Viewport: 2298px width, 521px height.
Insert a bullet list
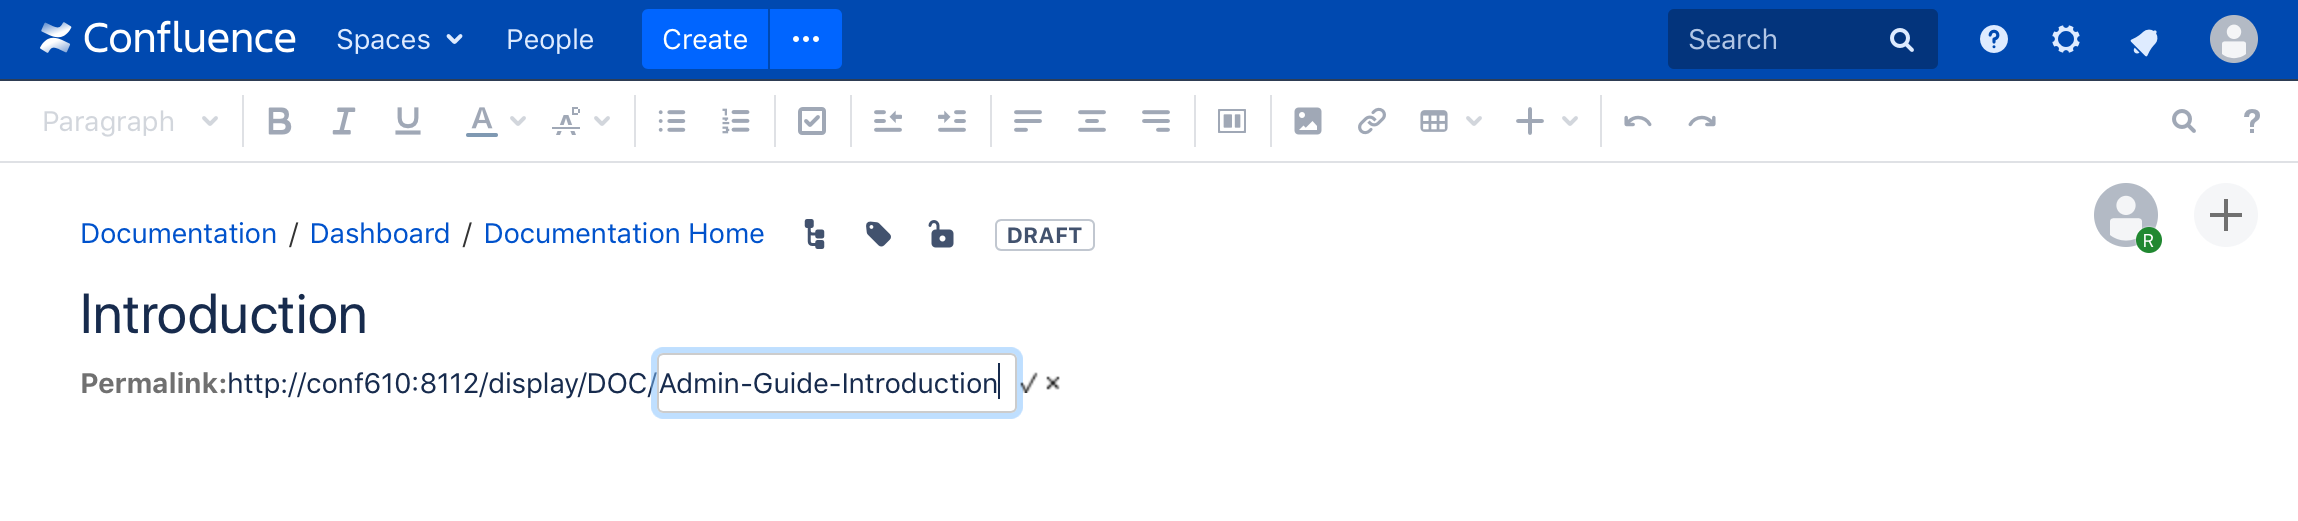click(671, 121)
